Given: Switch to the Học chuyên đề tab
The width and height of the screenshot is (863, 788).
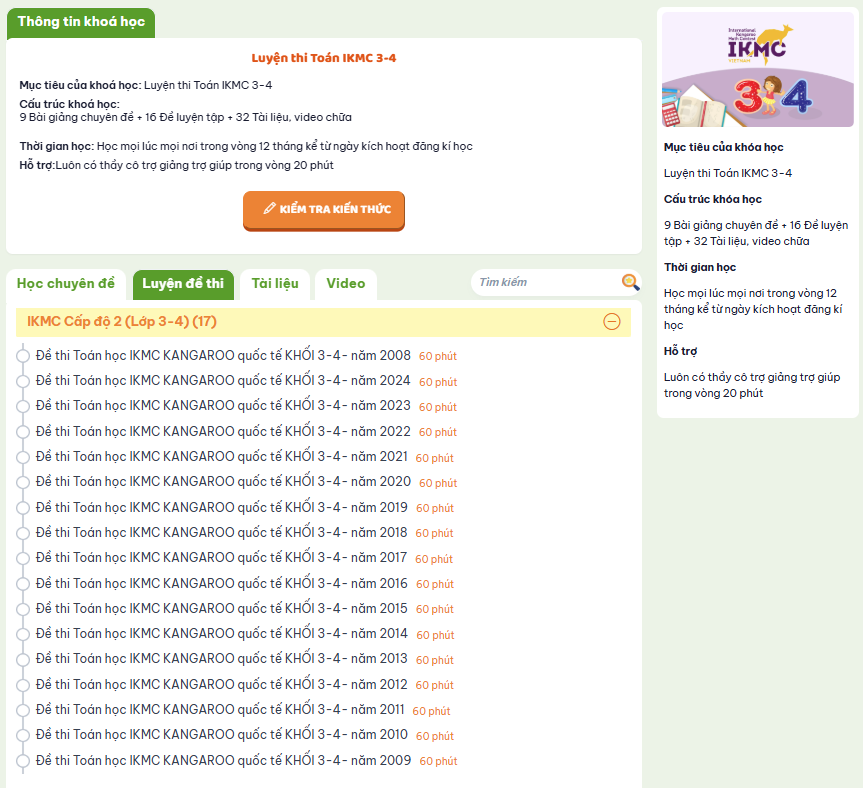Looking at the screenshot, I should (x=66, y=284).
